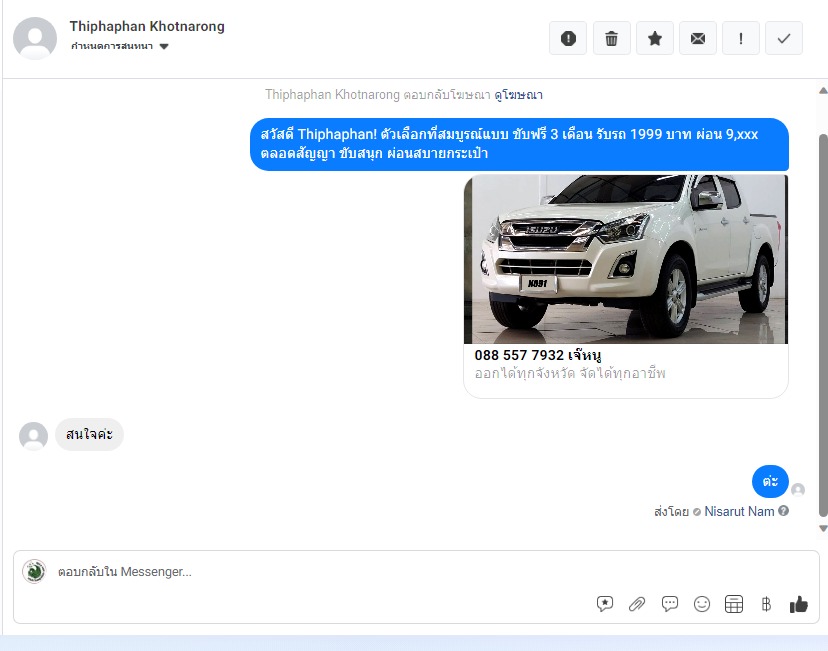Click the conversation scrollbar thumb

point(823,325)
